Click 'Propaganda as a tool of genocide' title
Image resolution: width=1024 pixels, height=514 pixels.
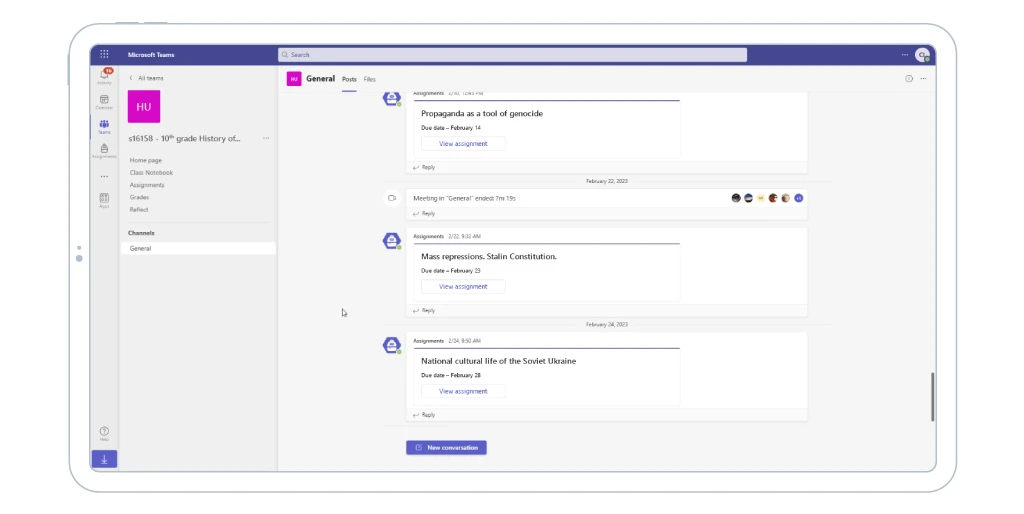point(482,114)
